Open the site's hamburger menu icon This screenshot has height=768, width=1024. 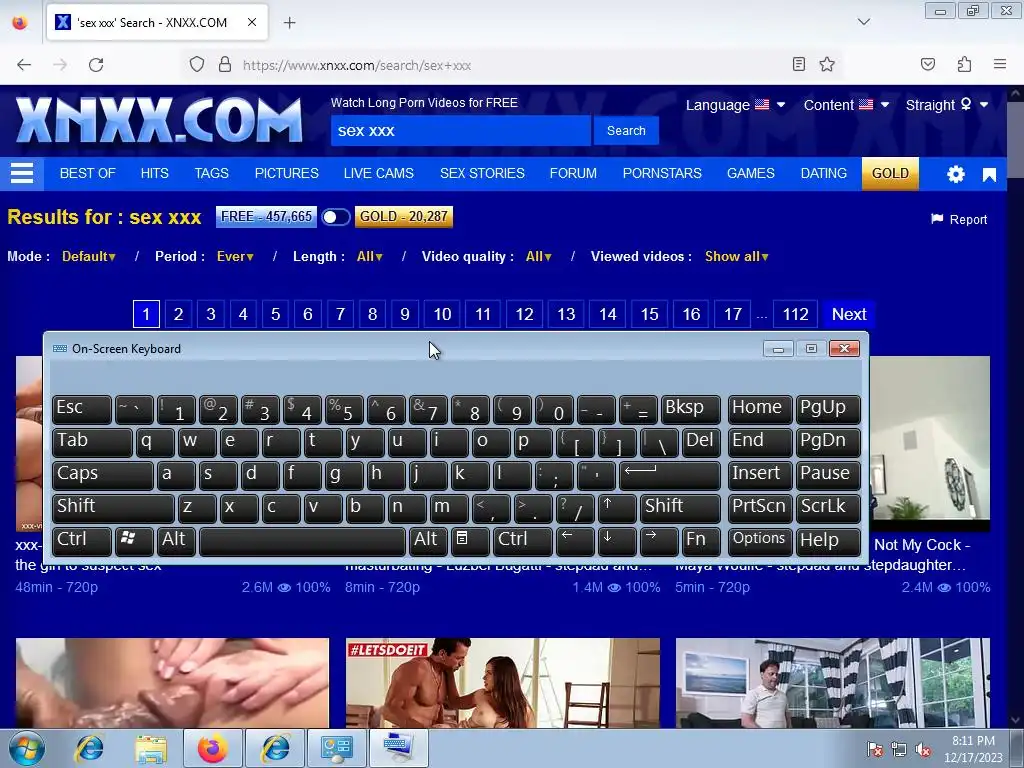point(22,174)
